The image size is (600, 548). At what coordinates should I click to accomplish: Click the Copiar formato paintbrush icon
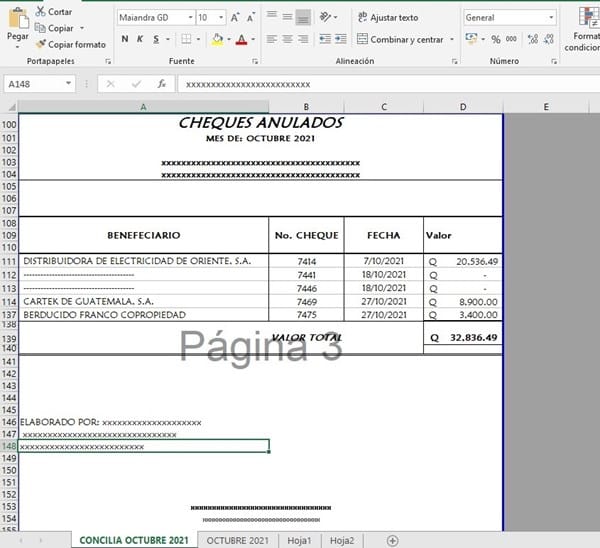click(40, 44)
